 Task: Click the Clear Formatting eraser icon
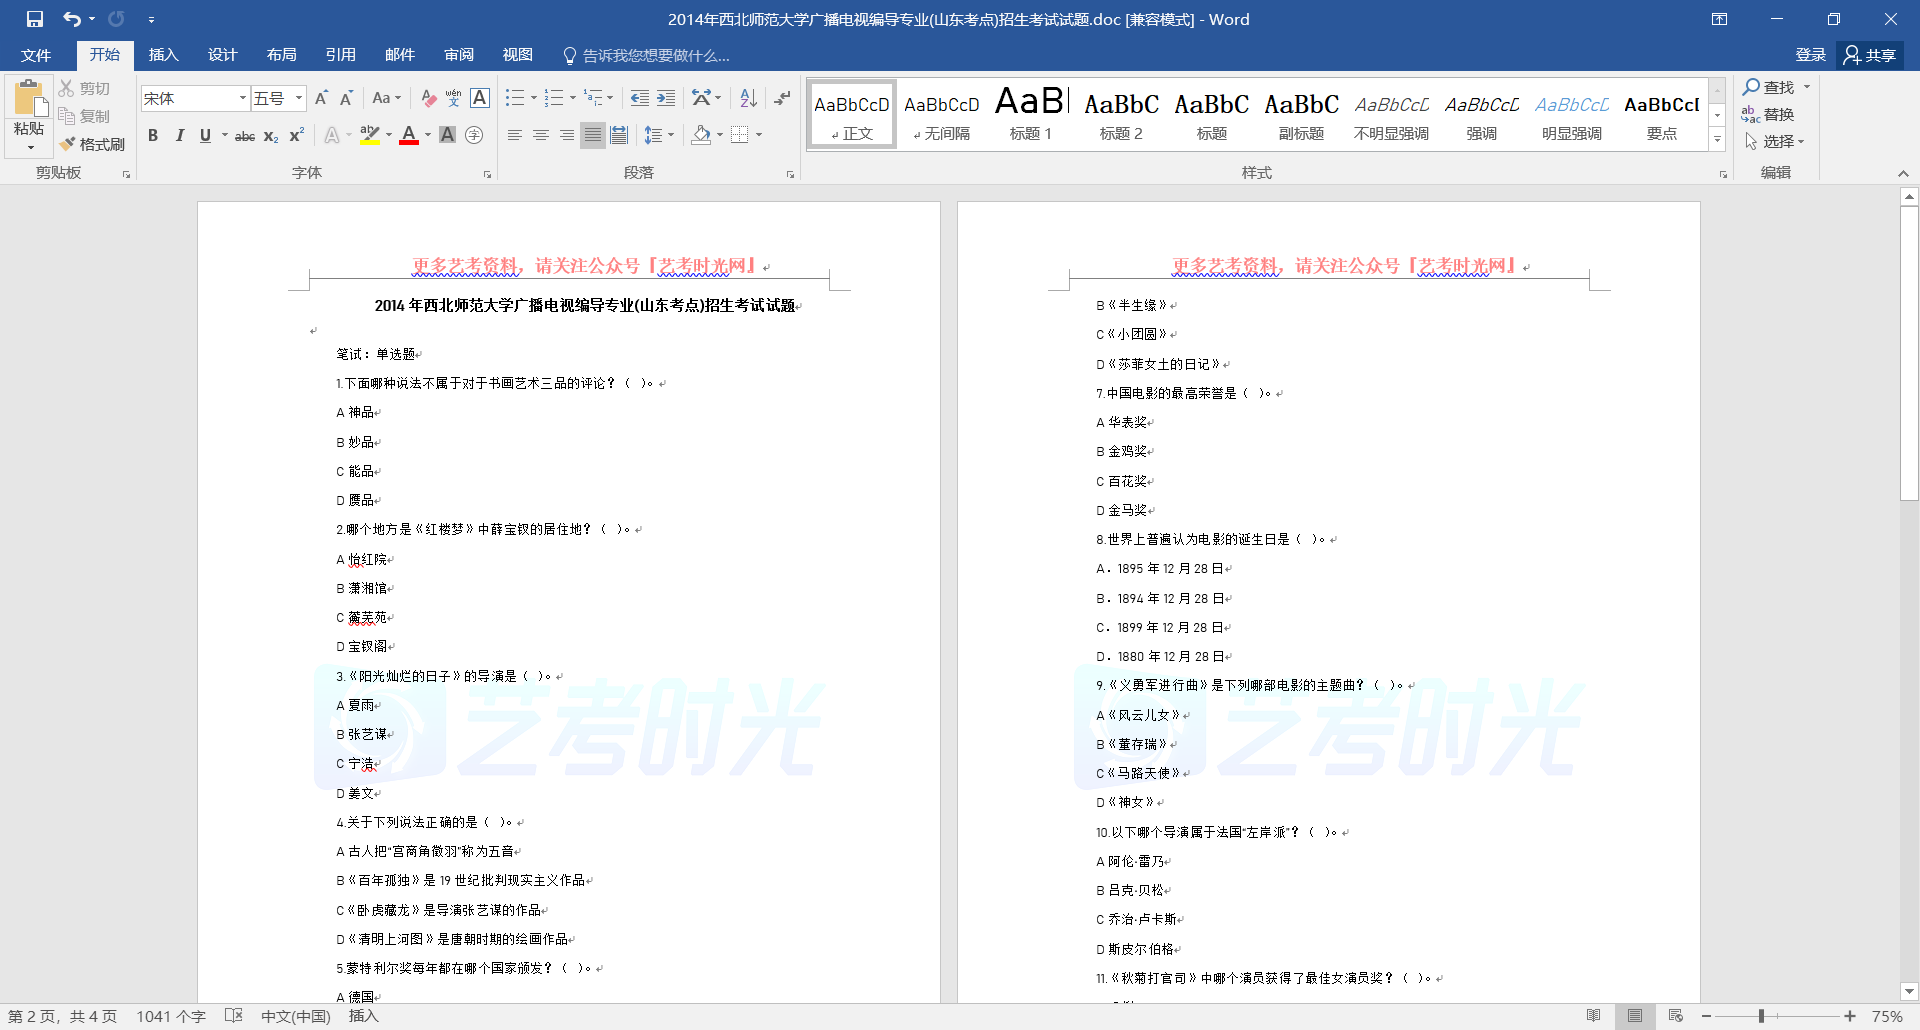[428, 98]
